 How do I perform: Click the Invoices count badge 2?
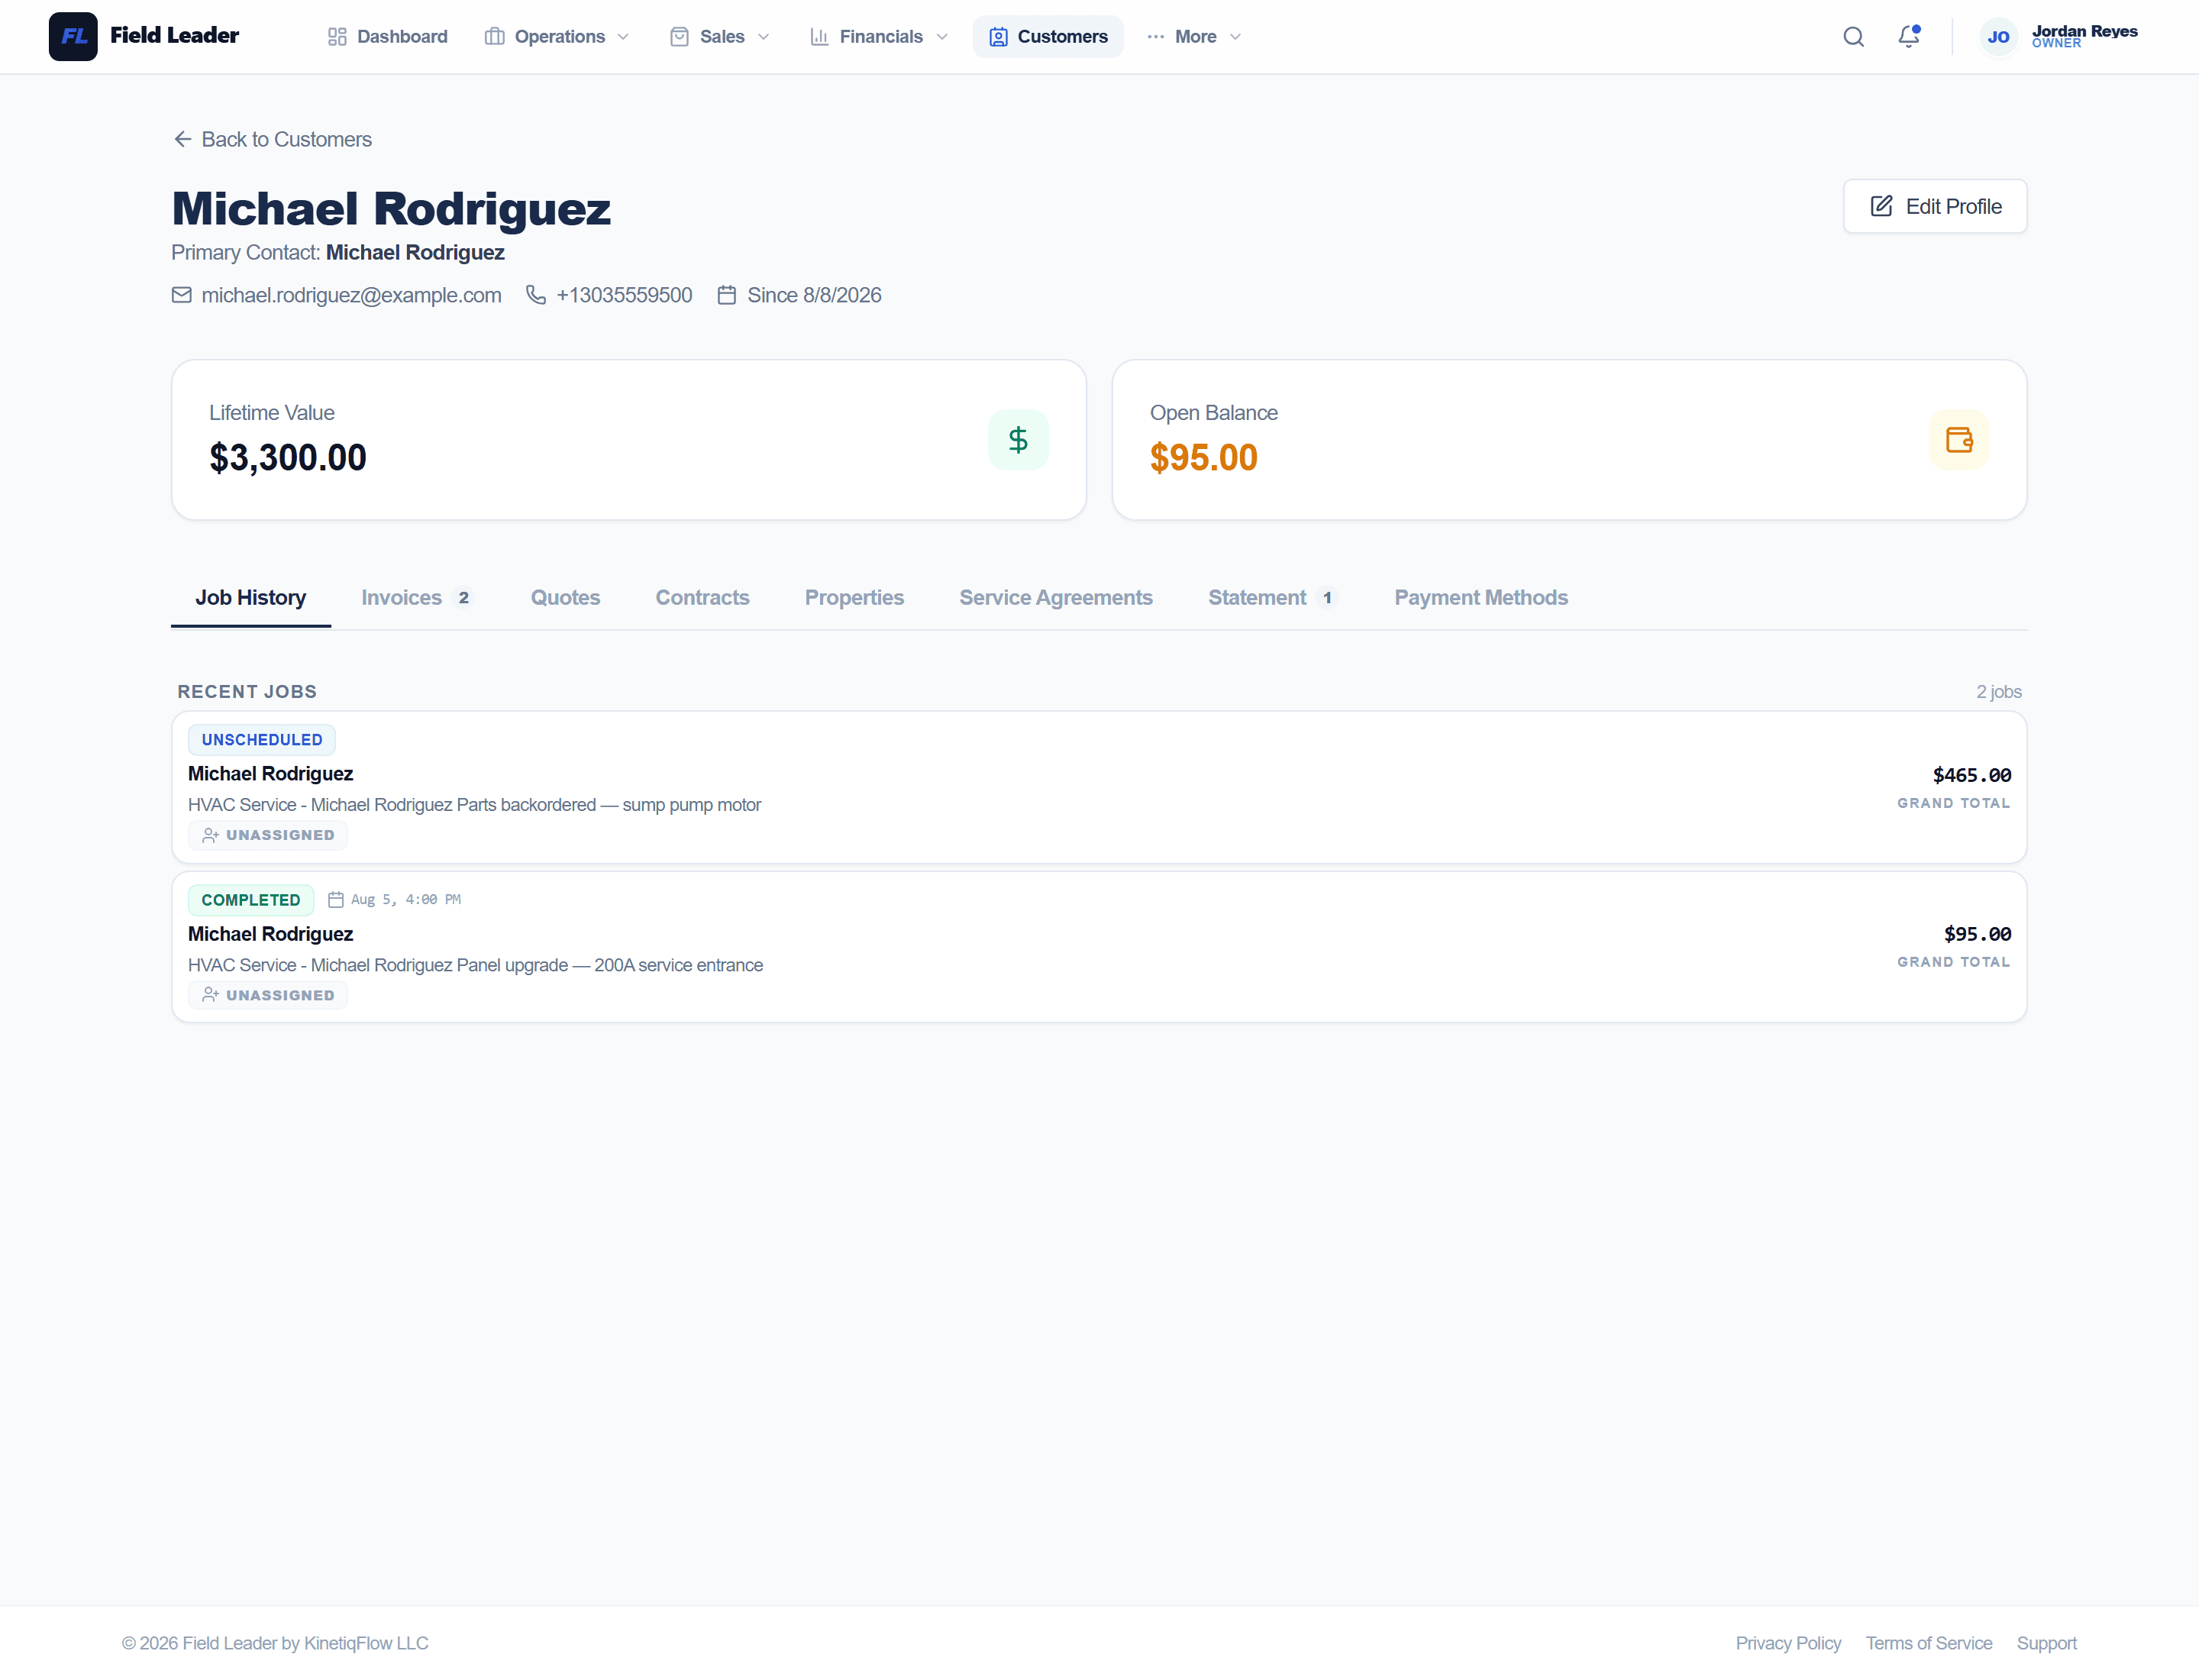pyautogui.click(x=463, y=598)
